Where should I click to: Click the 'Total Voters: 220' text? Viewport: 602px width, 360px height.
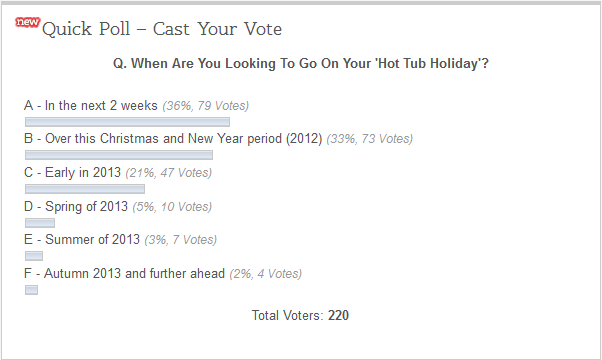point(300,315)
